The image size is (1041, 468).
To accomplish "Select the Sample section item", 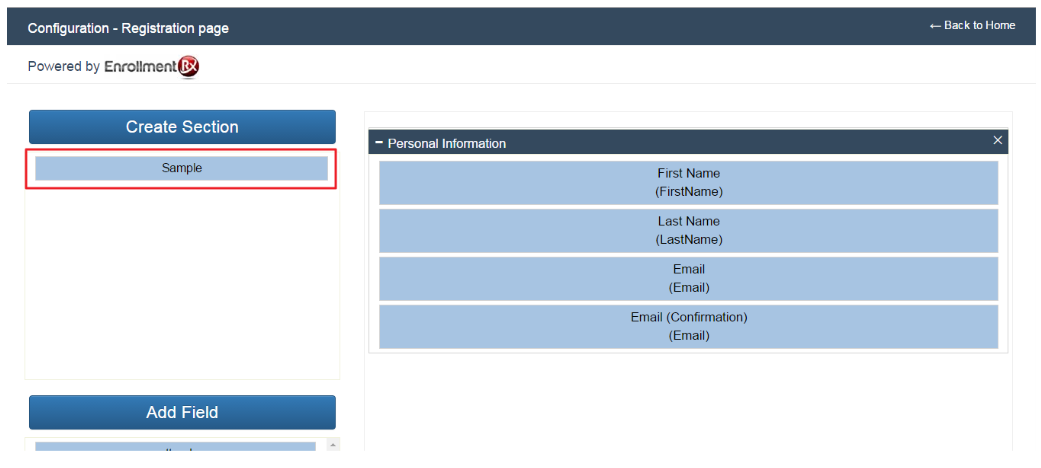I will (182, 168).
